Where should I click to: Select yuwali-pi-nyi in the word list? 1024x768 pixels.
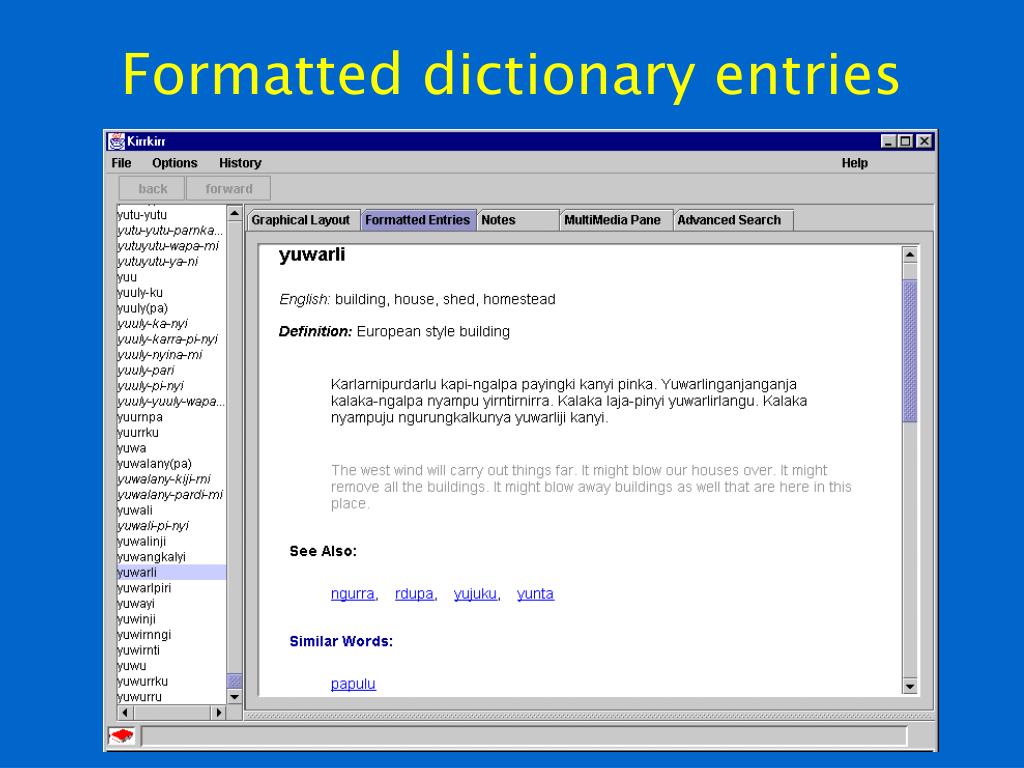click(x=171, y=526)
